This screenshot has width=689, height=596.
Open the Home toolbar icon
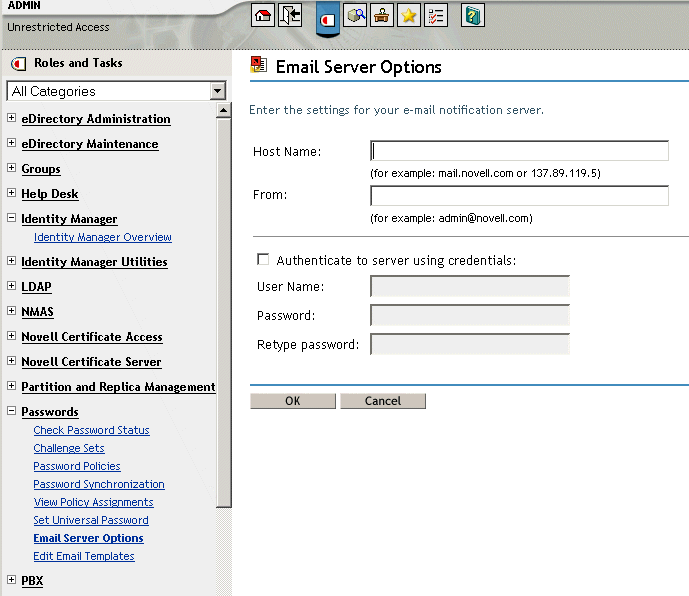263,15
